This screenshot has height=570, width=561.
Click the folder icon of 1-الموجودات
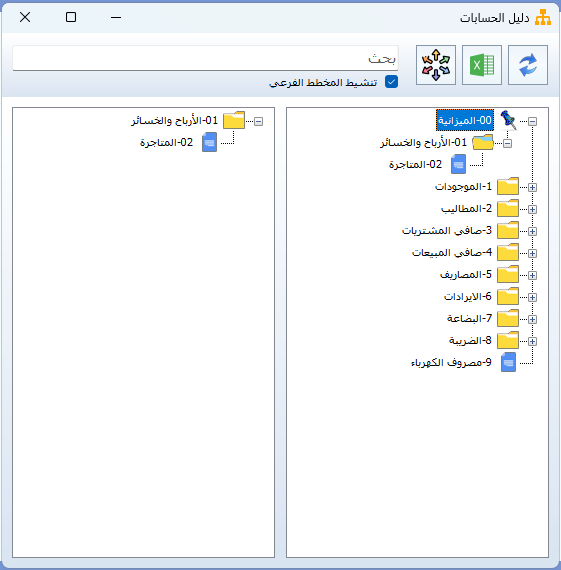[x=508, y=186]
